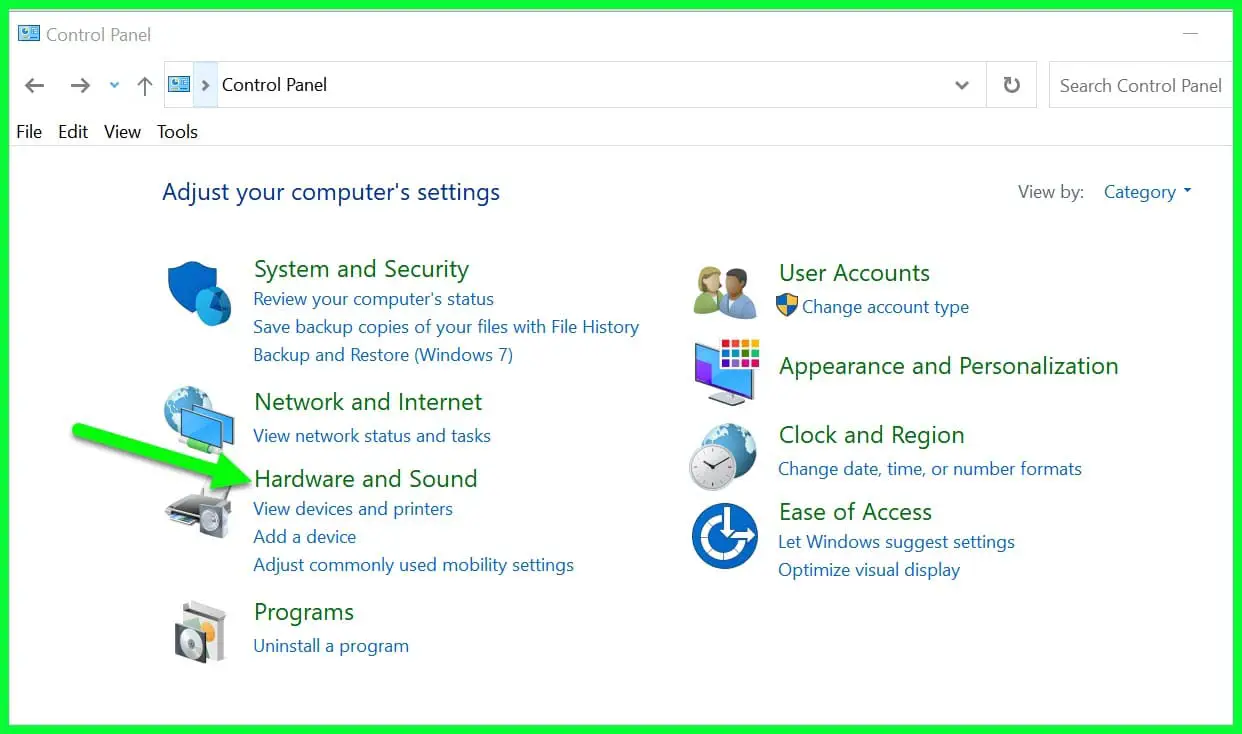
Task: Select Change date, time, or number formats
Action: pos(930,469)
